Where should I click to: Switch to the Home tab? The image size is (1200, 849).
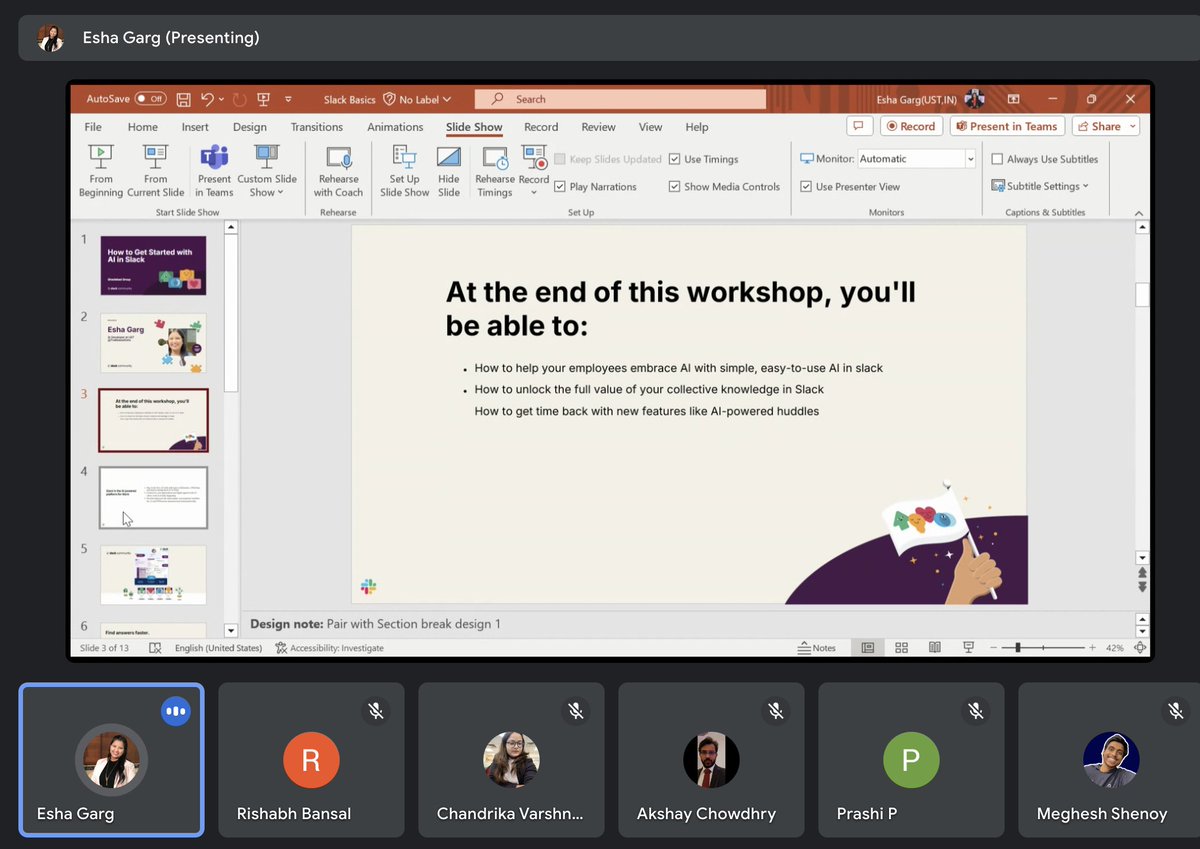[143, 127]
